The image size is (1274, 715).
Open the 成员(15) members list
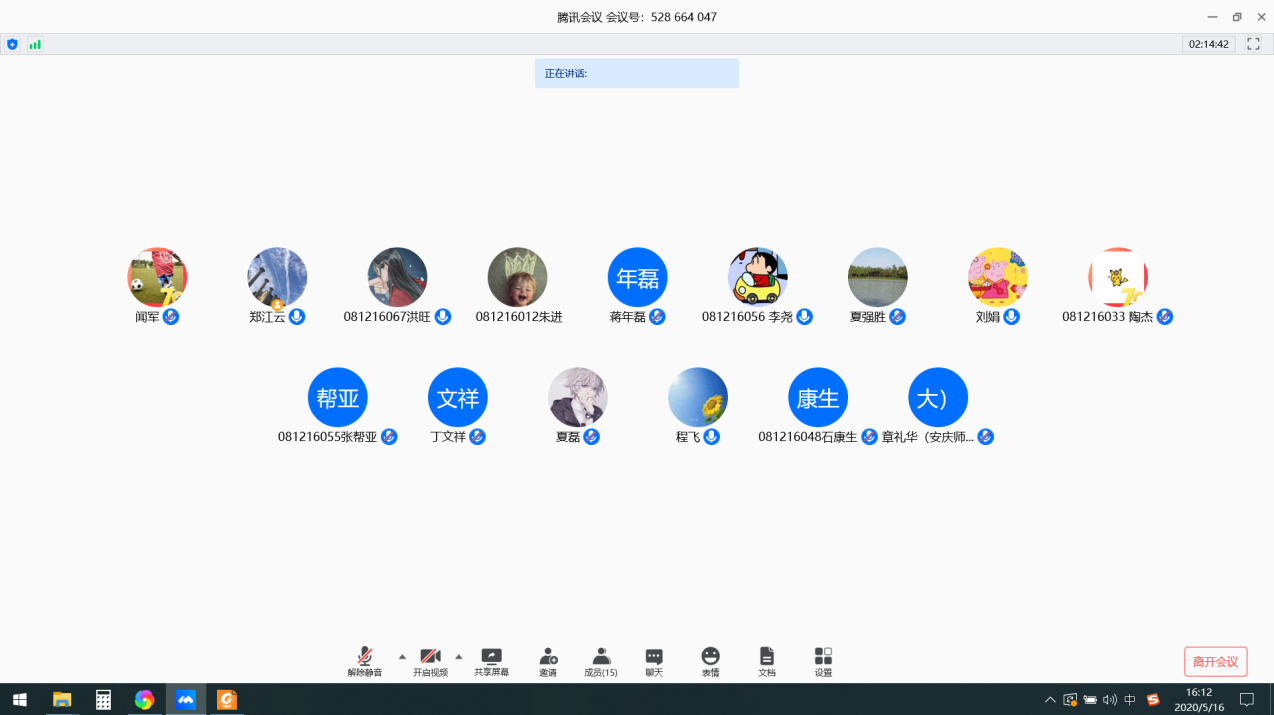coord(601,660)
